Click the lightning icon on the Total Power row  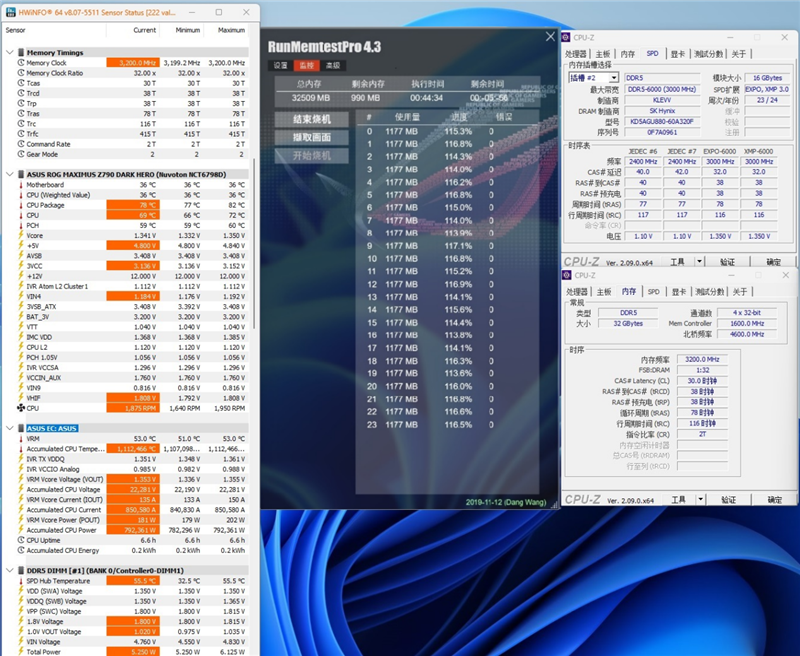[21, 652]
